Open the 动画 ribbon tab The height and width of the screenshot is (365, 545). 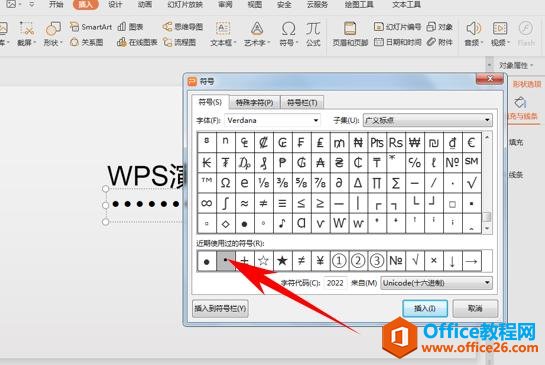point(145,5)
